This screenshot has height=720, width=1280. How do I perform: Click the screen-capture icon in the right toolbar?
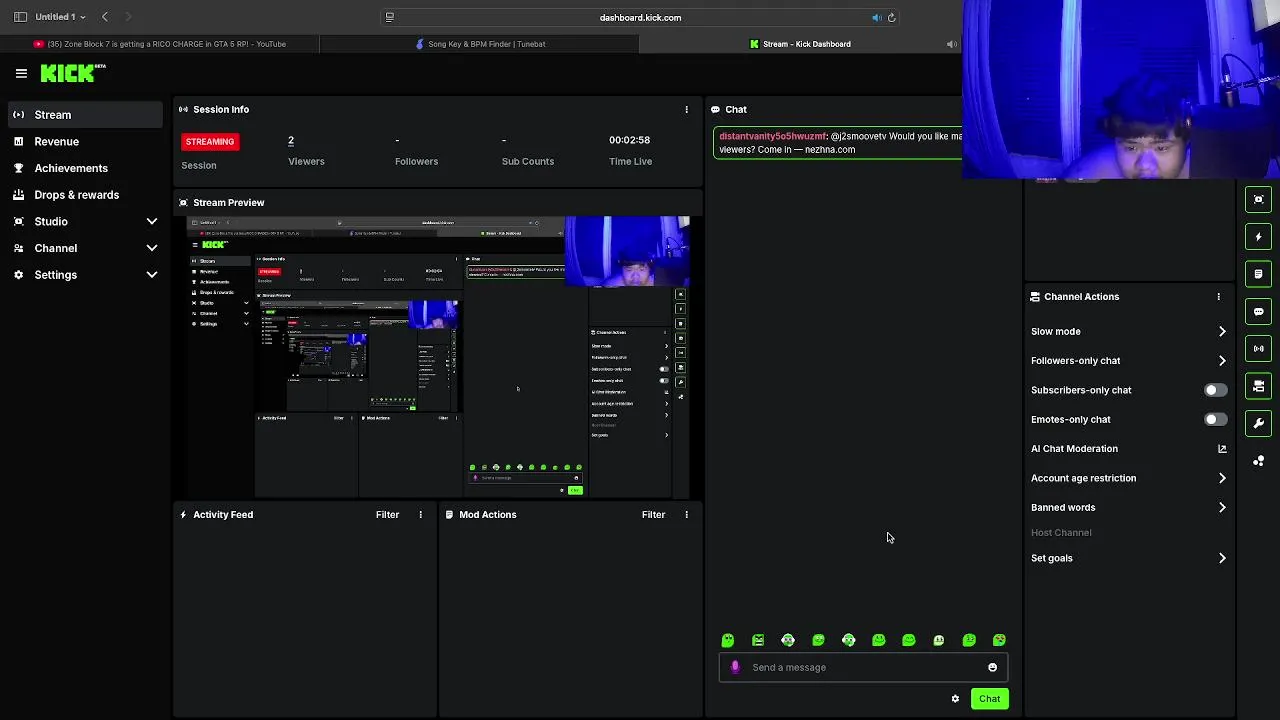point(1259,199)
